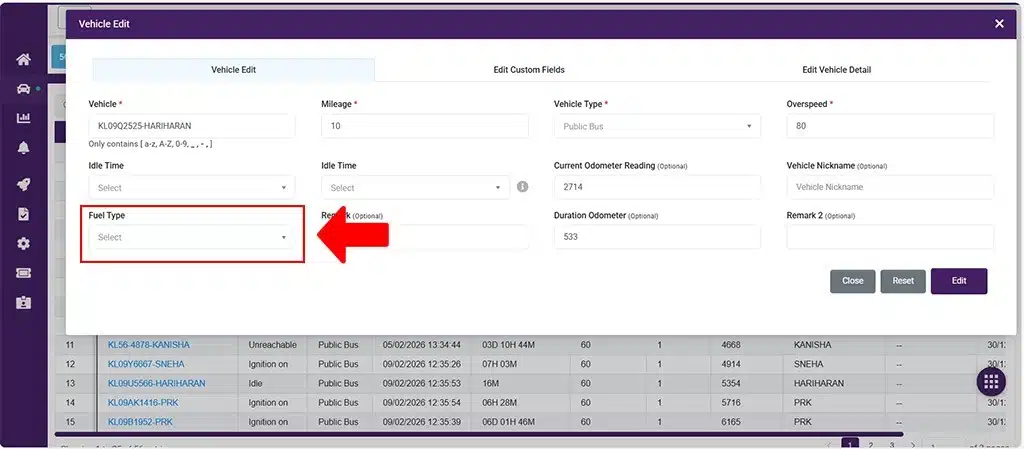Open the Vehicles car icon in sidebar
Viewport: 1024px width, 449px height.
(24, 89)
